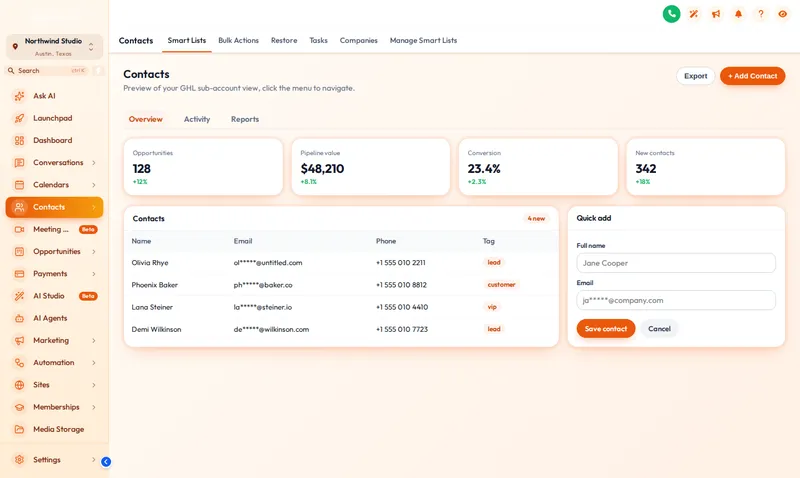Select the Phoenix Baker contact name

(x=155, y=285)
